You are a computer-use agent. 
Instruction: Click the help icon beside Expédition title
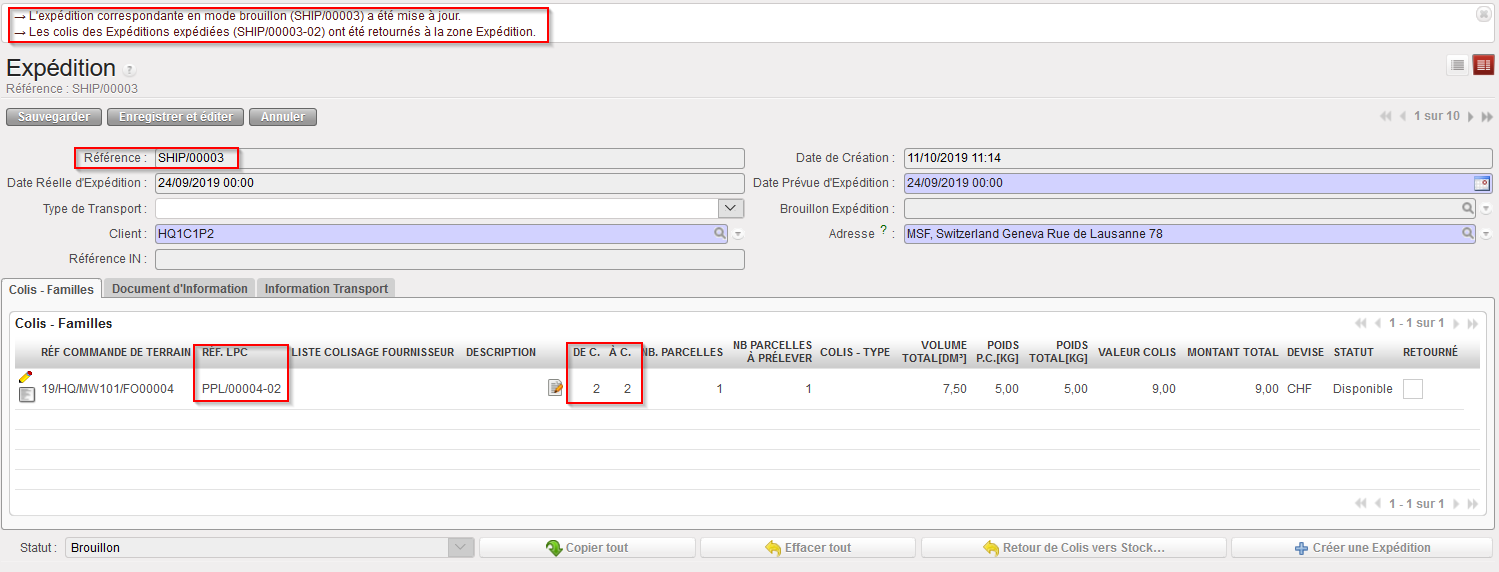pyautogui.click(x=130, y=70)
